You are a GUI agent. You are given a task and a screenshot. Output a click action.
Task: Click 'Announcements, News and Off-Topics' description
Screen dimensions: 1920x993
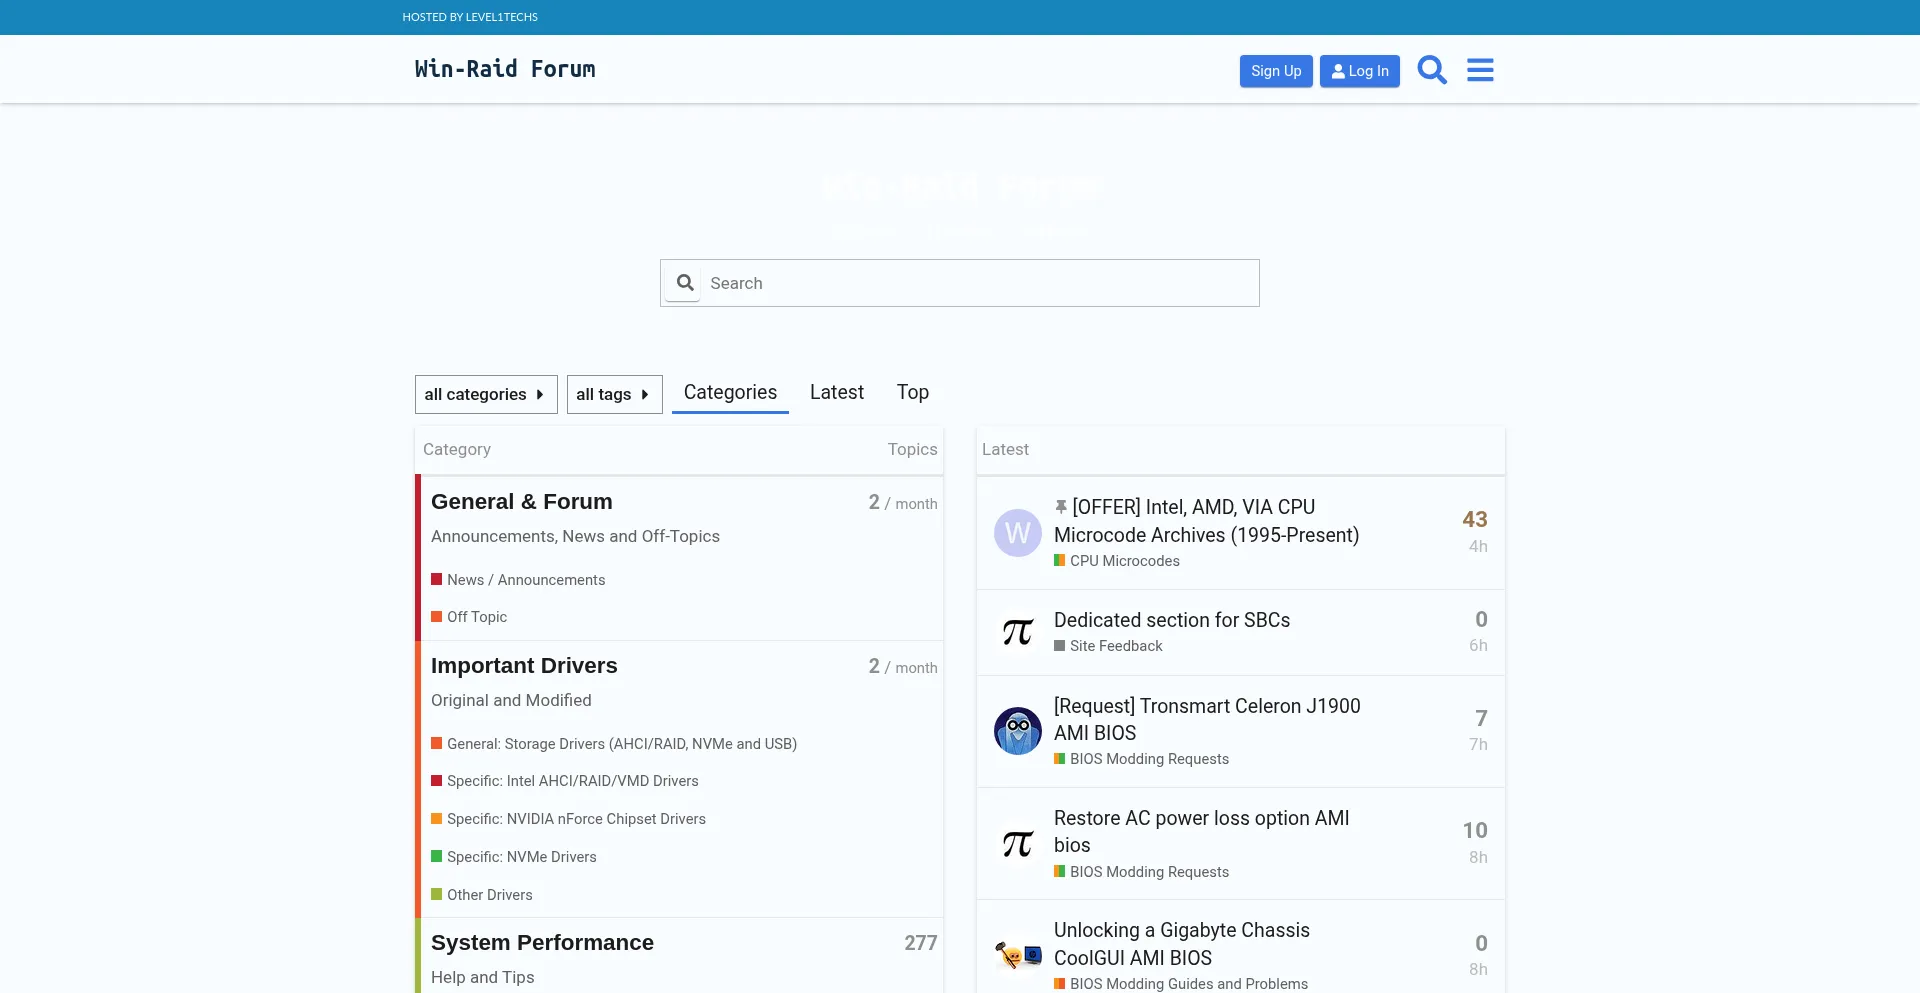(575, 536)
